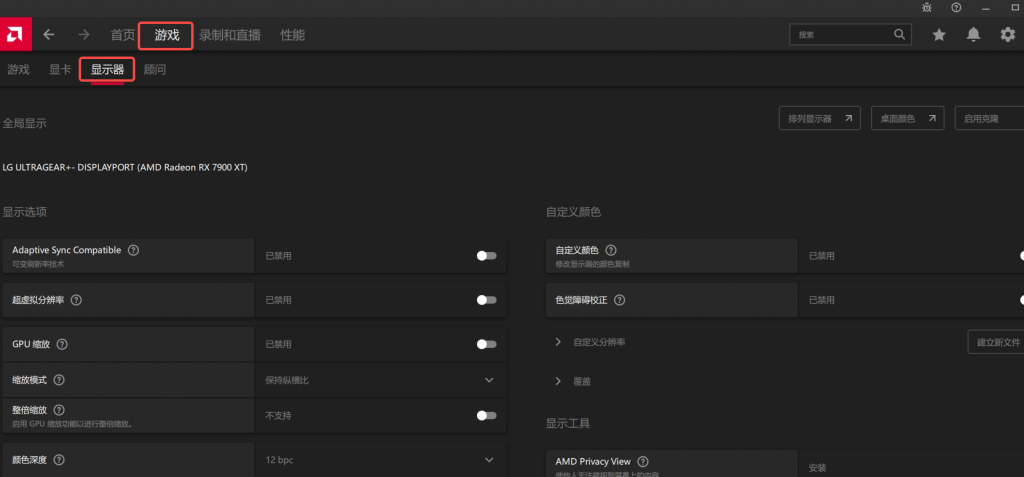
Task: Expand 自定义分辨率 section
Action: pyautogui.click(x=558, y=342)
